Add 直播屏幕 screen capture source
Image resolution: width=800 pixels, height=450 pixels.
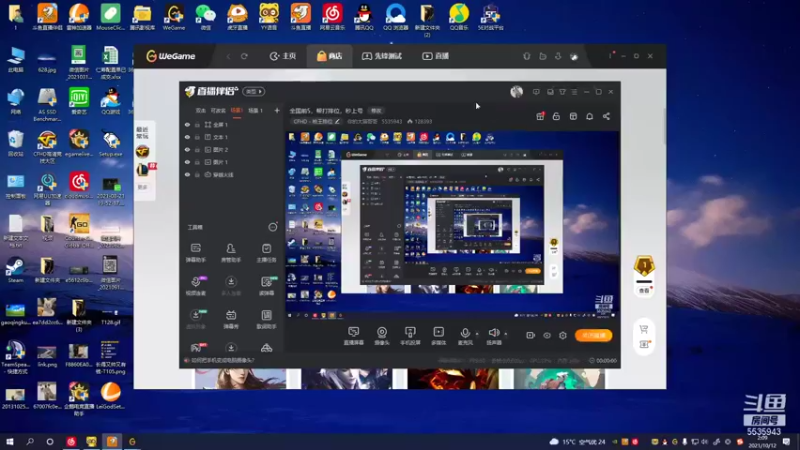tap(354, 336)
